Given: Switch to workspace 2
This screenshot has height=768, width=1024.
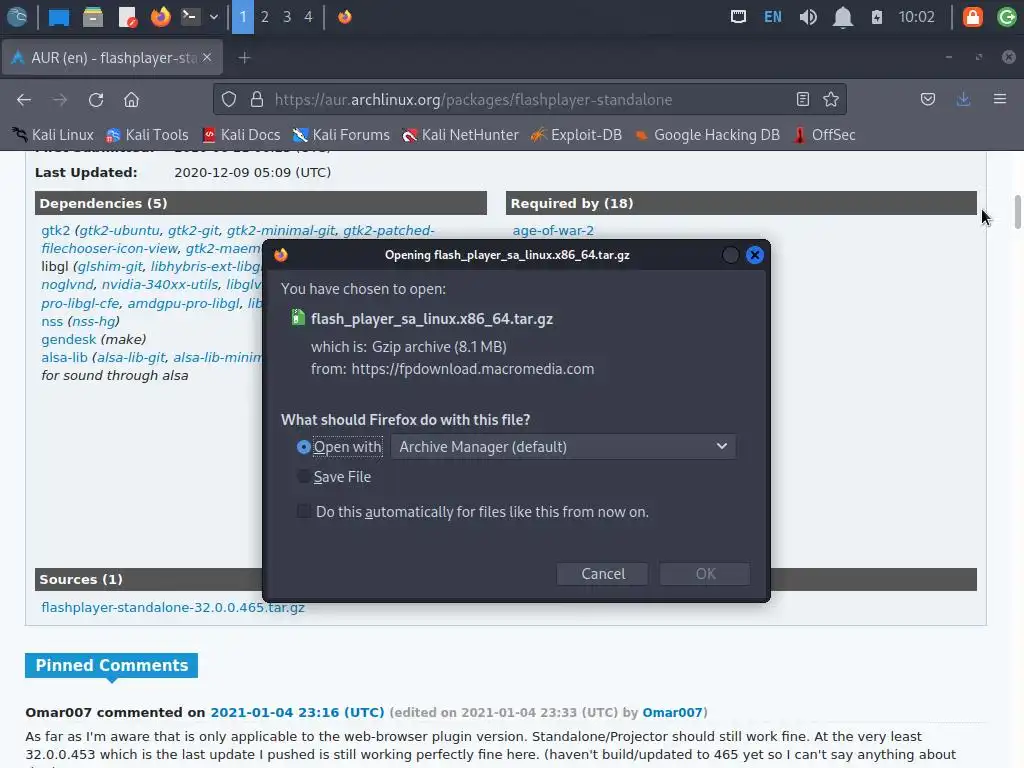Looking at the screenshot, I should (264, 16).
